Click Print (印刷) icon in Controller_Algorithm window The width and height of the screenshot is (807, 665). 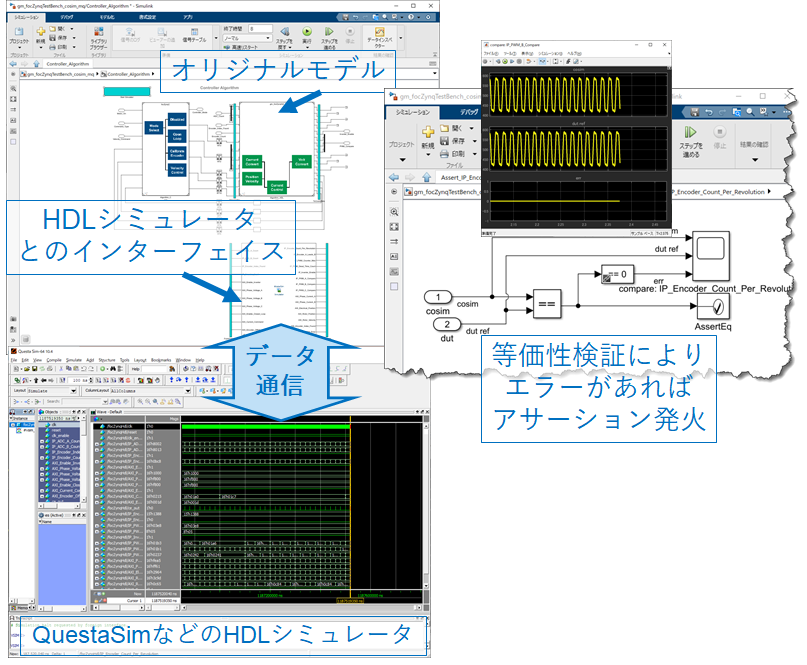(52, 47)
